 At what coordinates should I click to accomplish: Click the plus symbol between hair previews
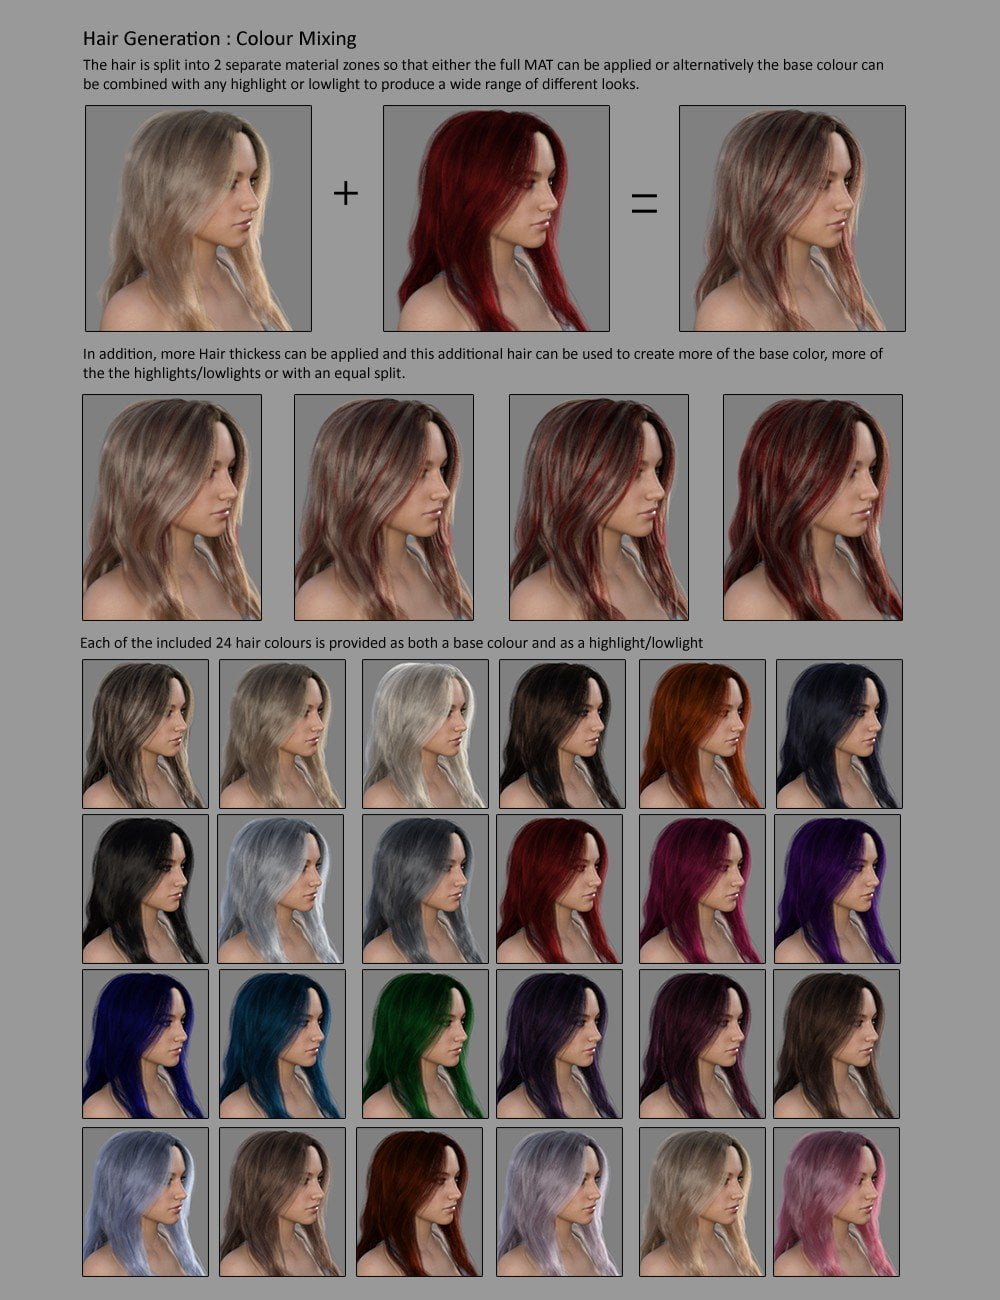tap(344, 193)
